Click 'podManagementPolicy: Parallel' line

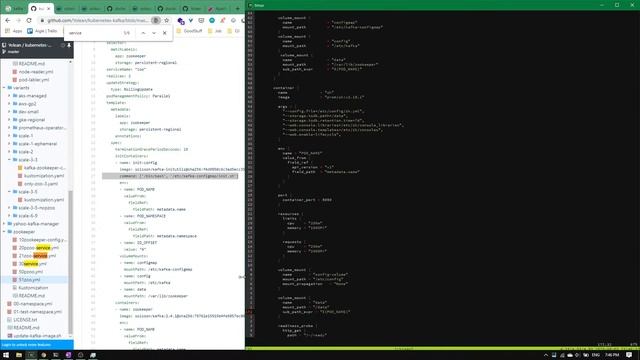tap(138, 96)
